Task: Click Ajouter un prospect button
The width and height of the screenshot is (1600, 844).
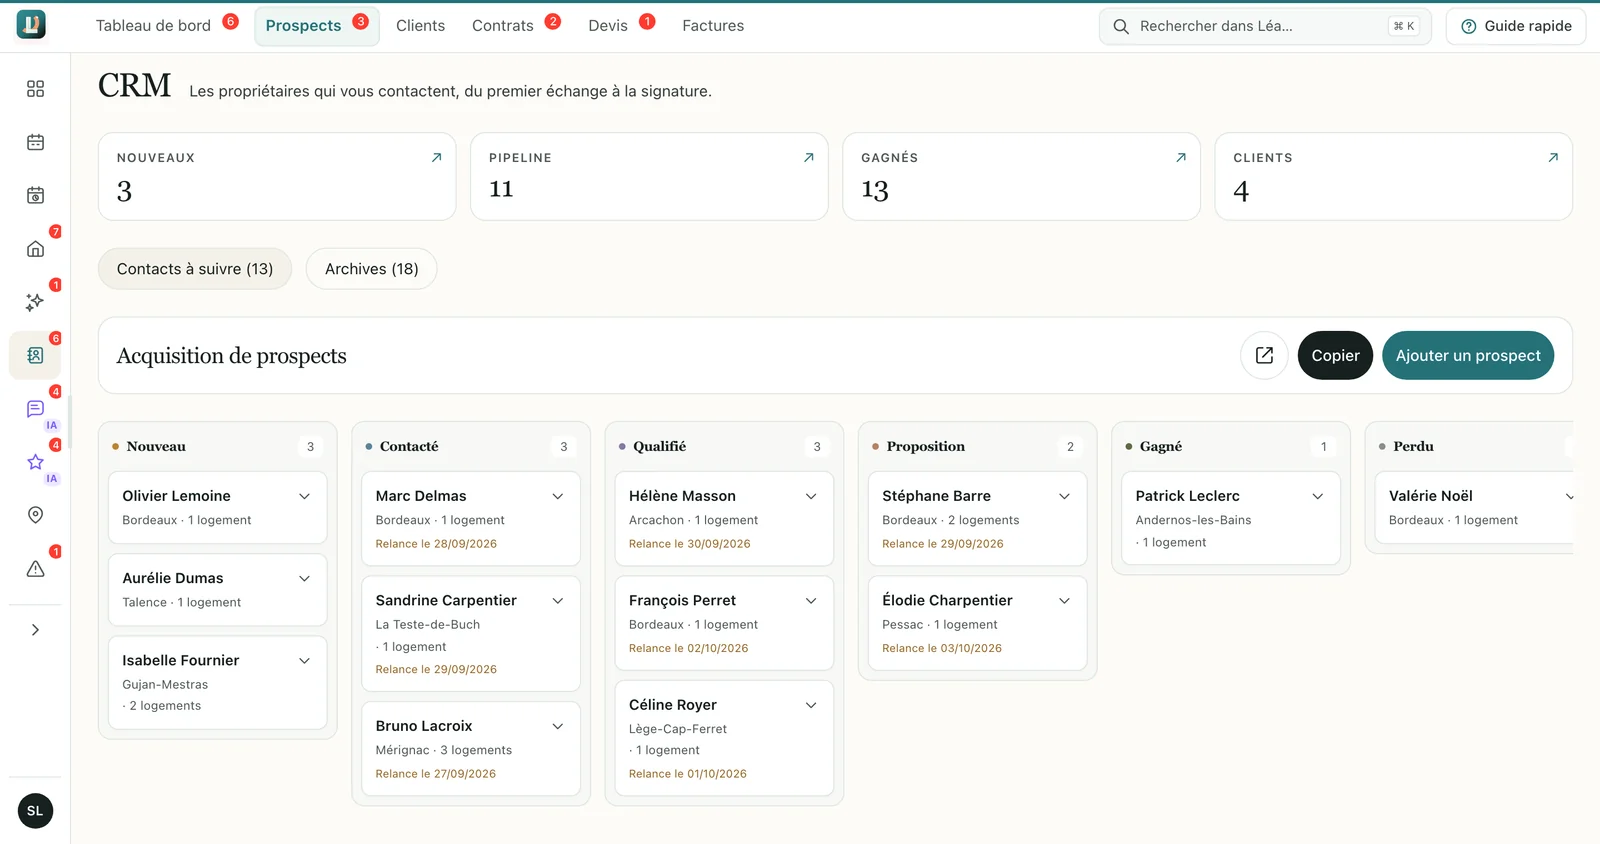Action: pyautogui.click(x=1468, y=355)
